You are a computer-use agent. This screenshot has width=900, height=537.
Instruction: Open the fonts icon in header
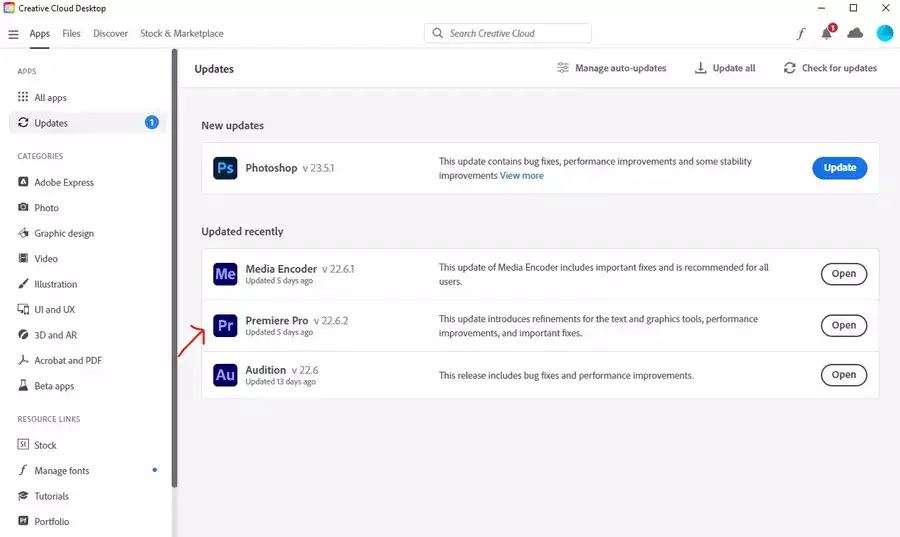click(x=801, y=34)
